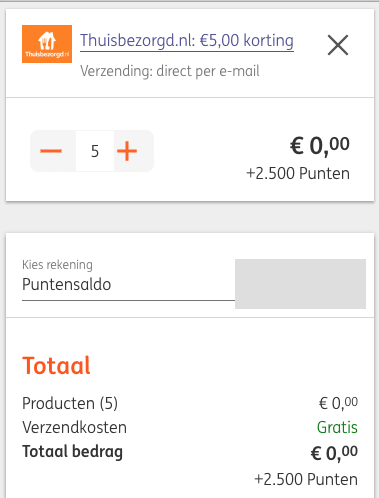
Task: Click the +2.500 Punten label under item price
Action: click(298, 174)
